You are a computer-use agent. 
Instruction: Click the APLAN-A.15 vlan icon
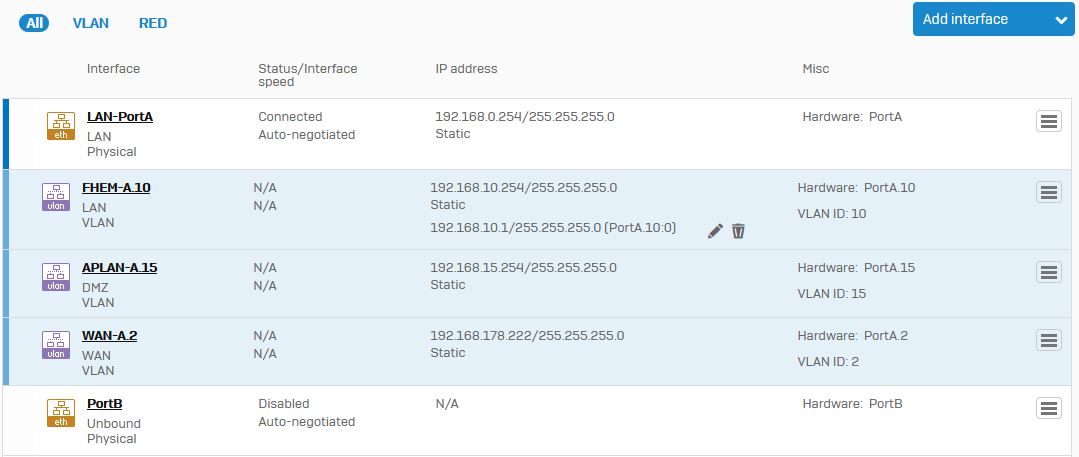(56, 277)
